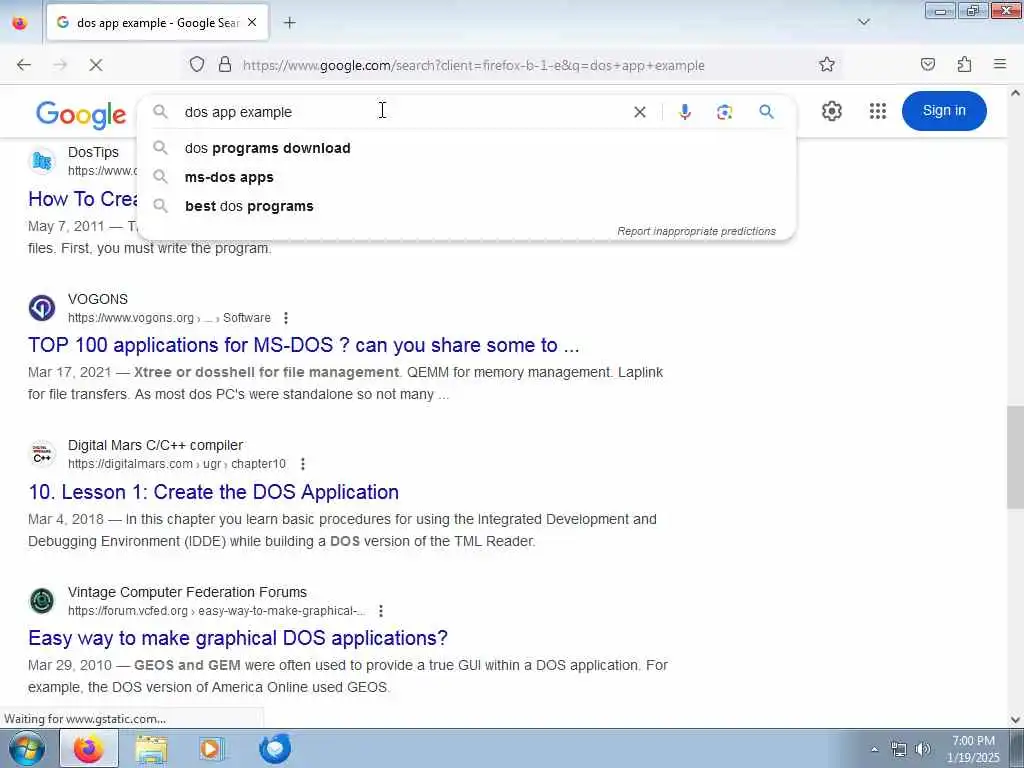The width and height of the screenshot is (1024, 768).
Task: Click the Firefox View icon at tab bar start
Action: (x=20, y=23)
